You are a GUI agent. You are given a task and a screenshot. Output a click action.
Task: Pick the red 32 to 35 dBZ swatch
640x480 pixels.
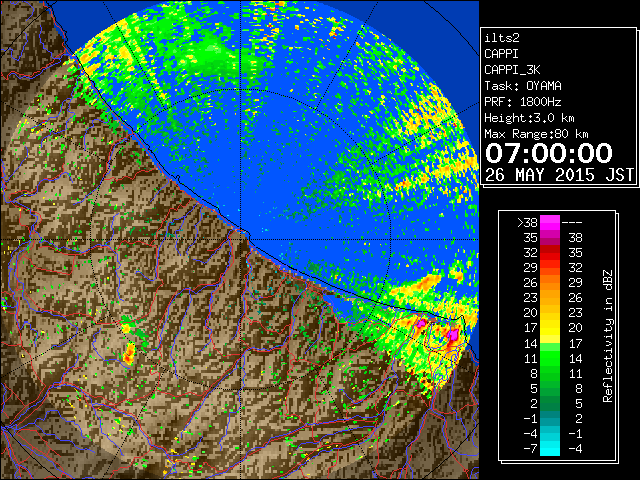point(550,253)
